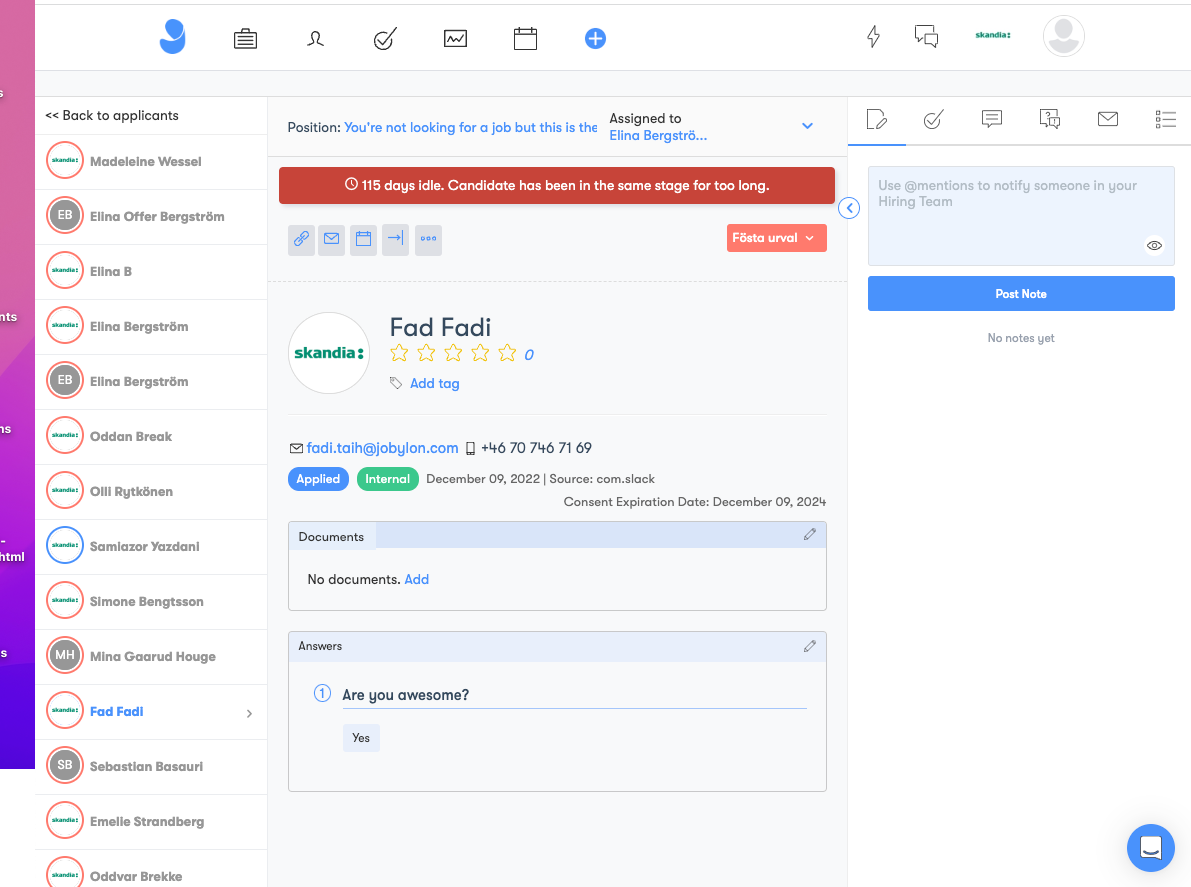This screenshot has height=887, width=1191.
Task: Click fadi.taih@jobylon.com email link
Action: click(382, 448)
